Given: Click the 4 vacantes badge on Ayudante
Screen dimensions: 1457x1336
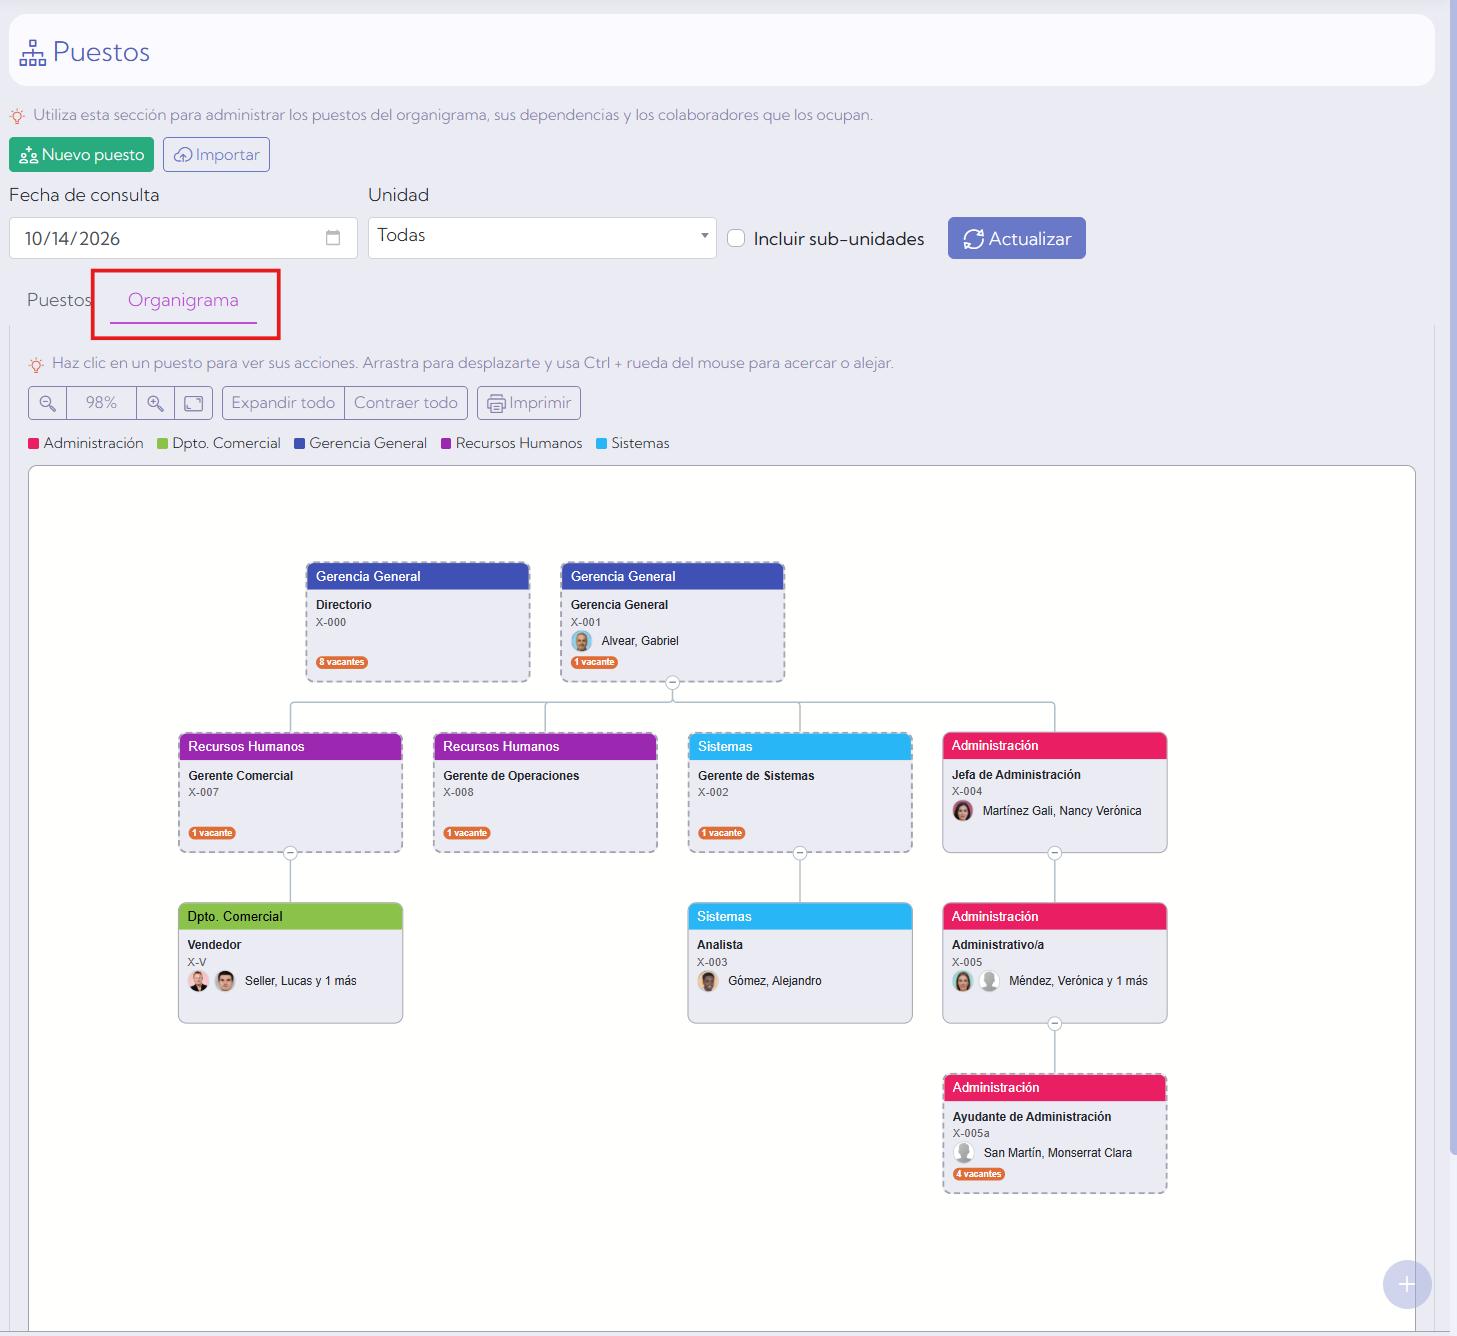Looking at the screenshot, I should click(979, 1174).
